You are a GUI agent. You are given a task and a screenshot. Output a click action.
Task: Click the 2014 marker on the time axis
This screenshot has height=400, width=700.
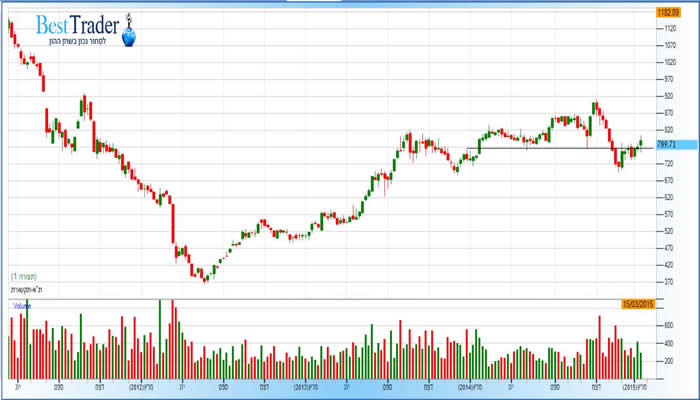(x=470, y=385)
